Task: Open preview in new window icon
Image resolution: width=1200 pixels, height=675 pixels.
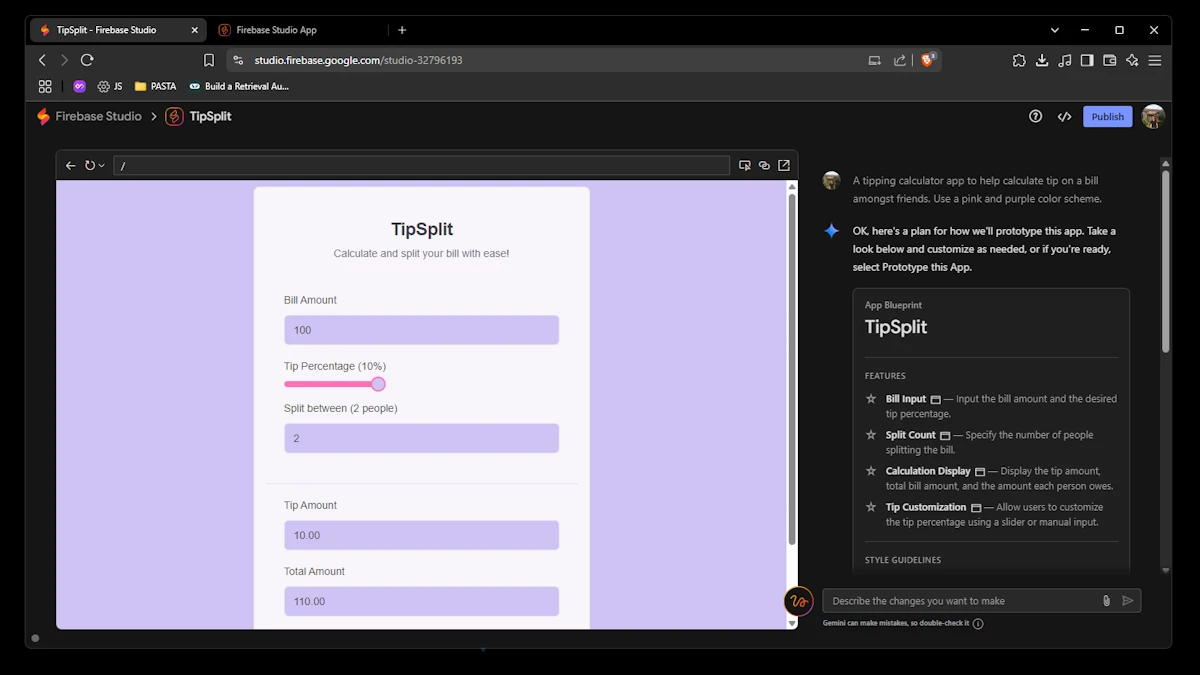Action: 784,166
